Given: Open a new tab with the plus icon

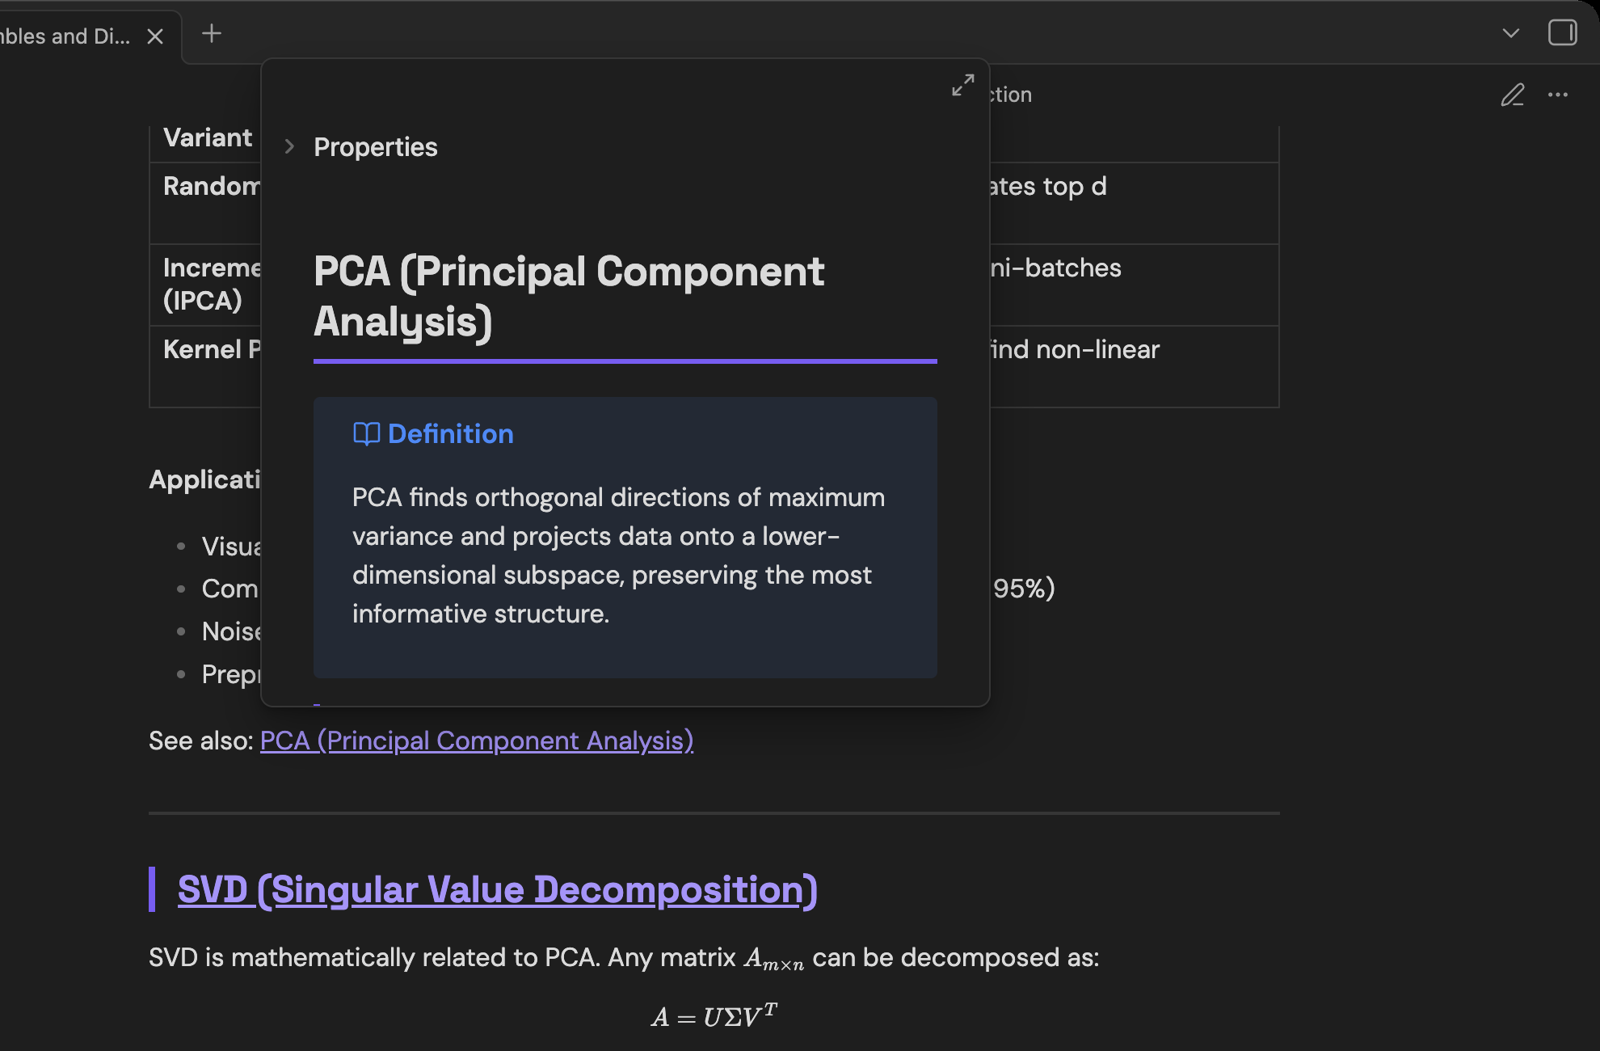Looking at the screenshot, I should [211, 34].
